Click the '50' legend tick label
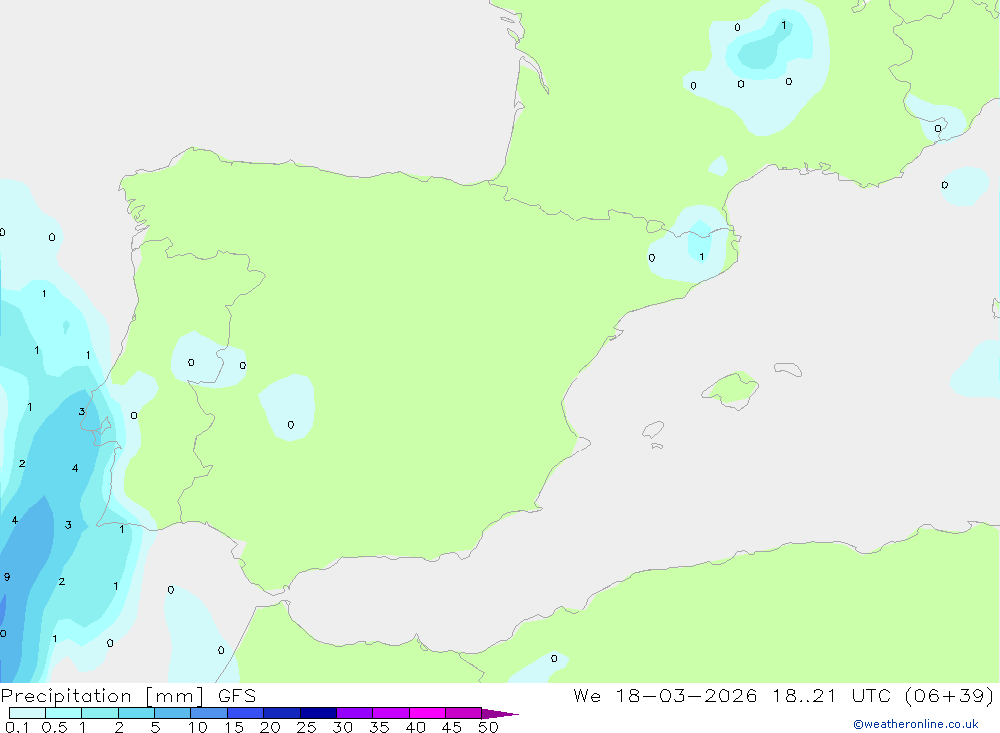1000x733 pixels. [x=489, y=727]
